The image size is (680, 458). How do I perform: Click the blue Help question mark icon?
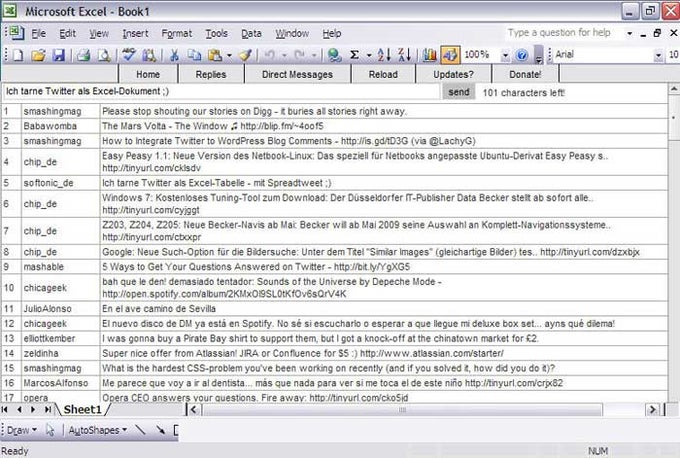click(522, 55)
